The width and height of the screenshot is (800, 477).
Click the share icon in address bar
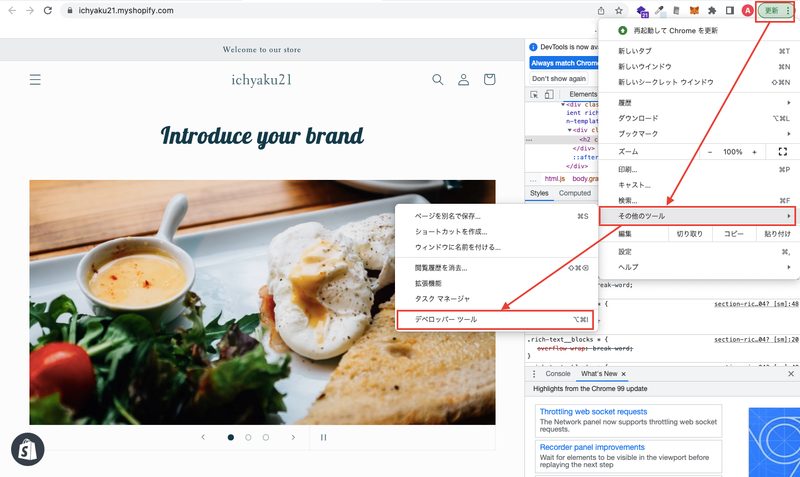[x=601, y=10]
